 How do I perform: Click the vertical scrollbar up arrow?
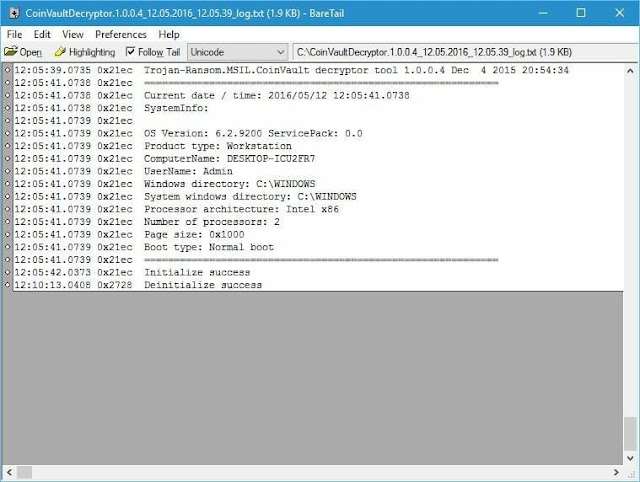pos(630,71)
